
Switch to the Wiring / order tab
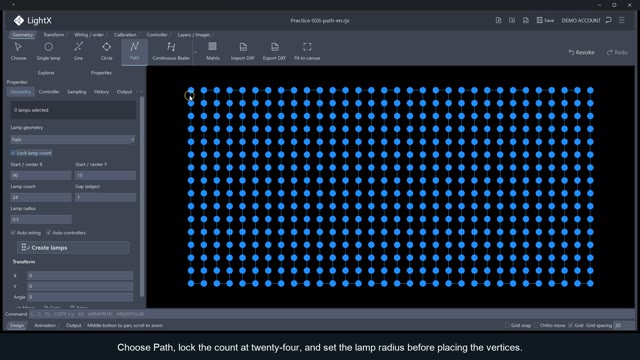click(x=89, y=35)
